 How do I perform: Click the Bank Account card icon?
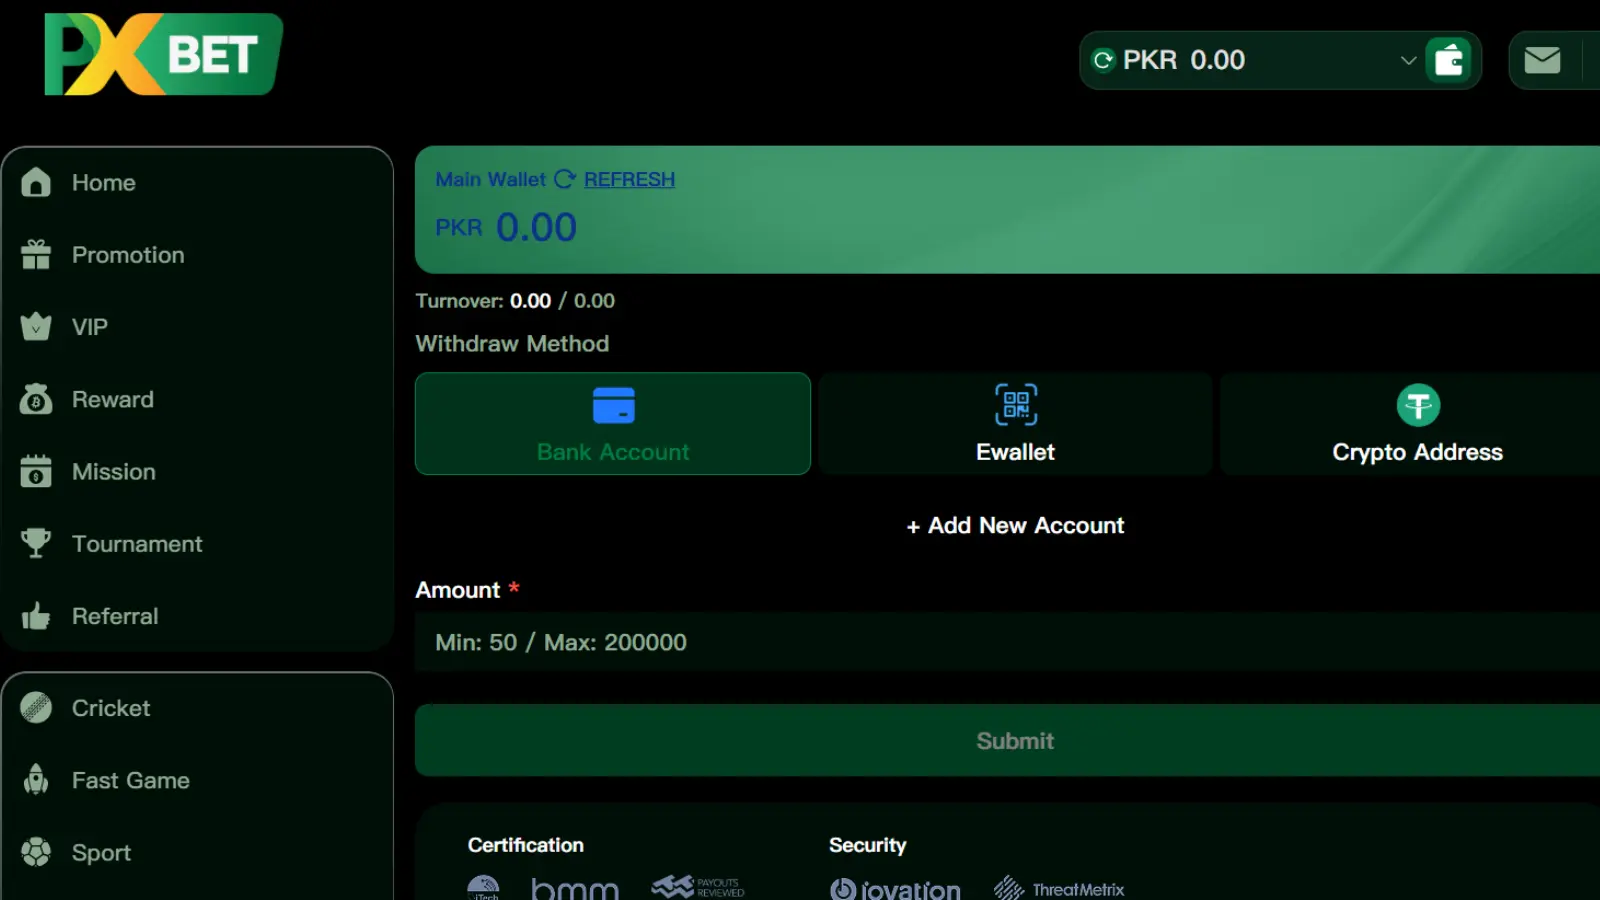614,405
